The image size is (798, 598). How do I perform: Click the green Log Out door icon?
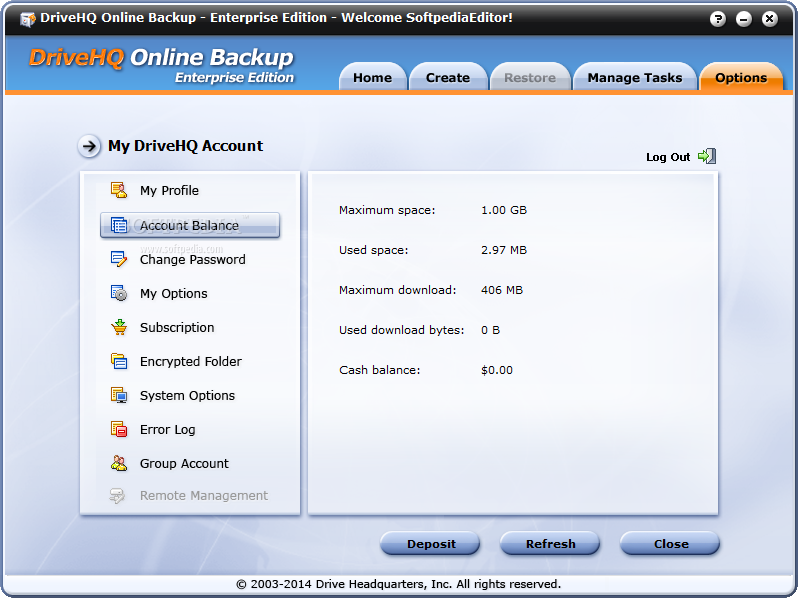click(x=707, y=156)
